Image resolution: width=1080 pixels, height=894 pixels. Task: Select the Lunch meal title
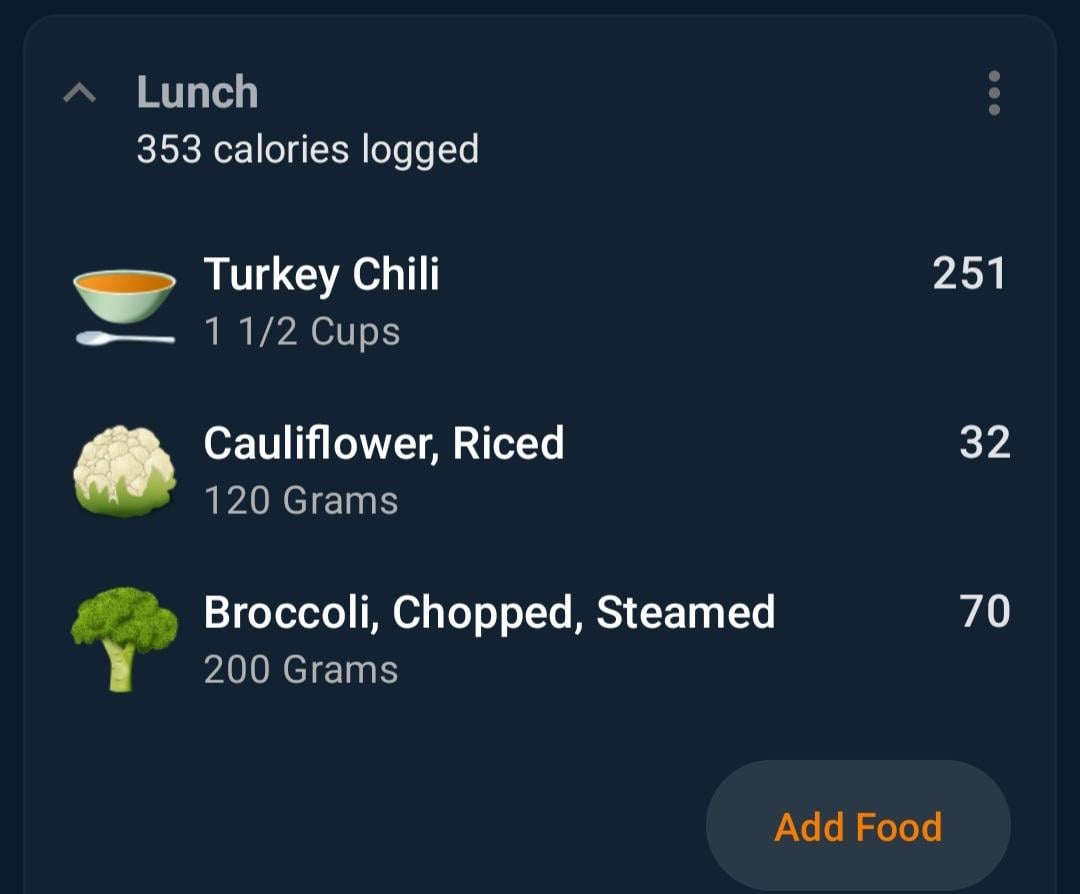click(x=198, y=92)
